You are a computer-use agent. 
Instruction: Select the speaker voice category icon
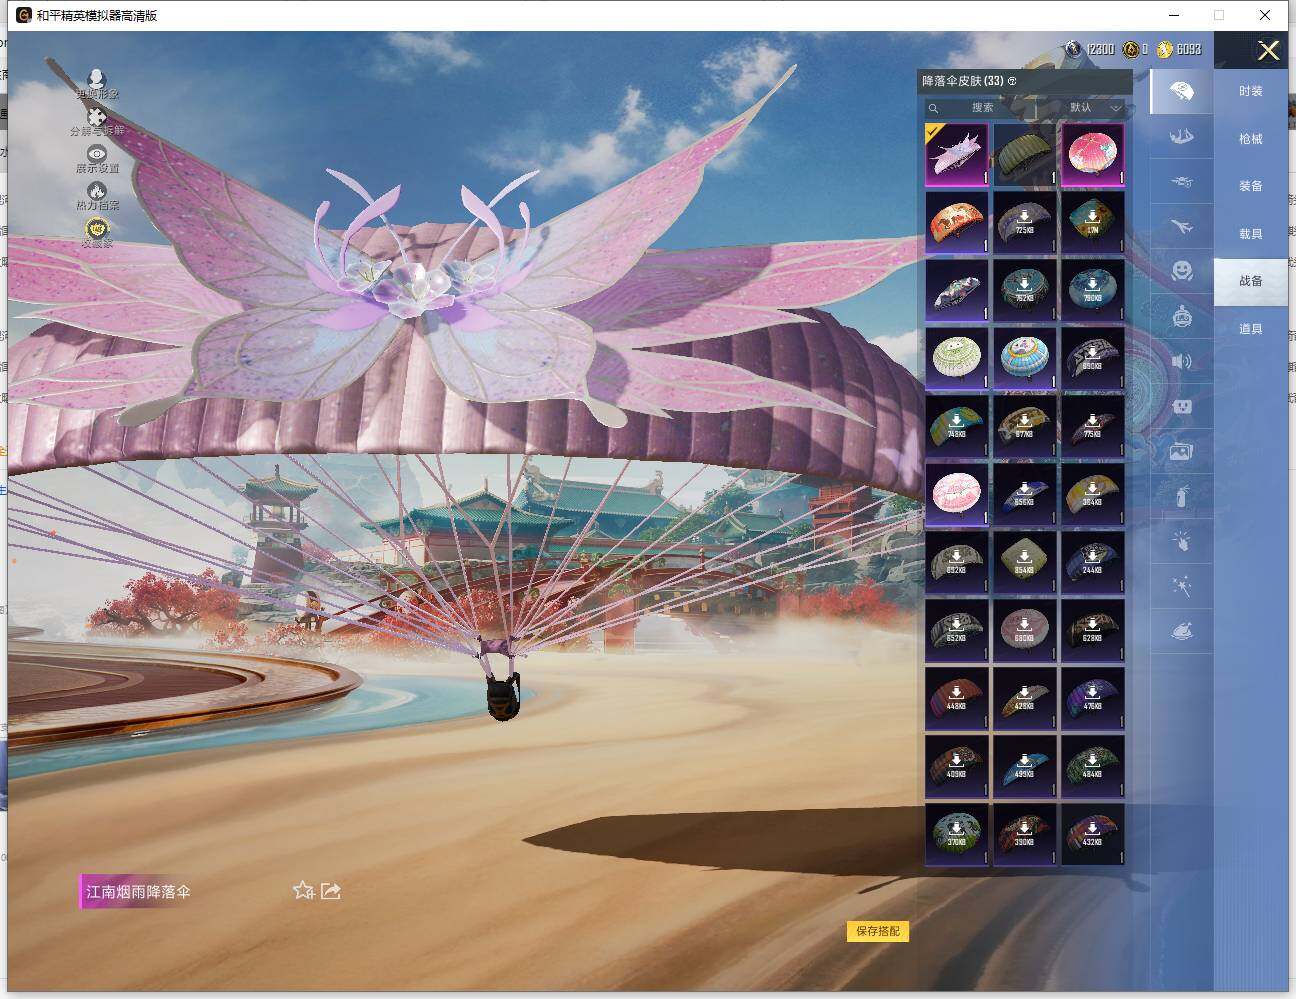(x=1181, y=361)
